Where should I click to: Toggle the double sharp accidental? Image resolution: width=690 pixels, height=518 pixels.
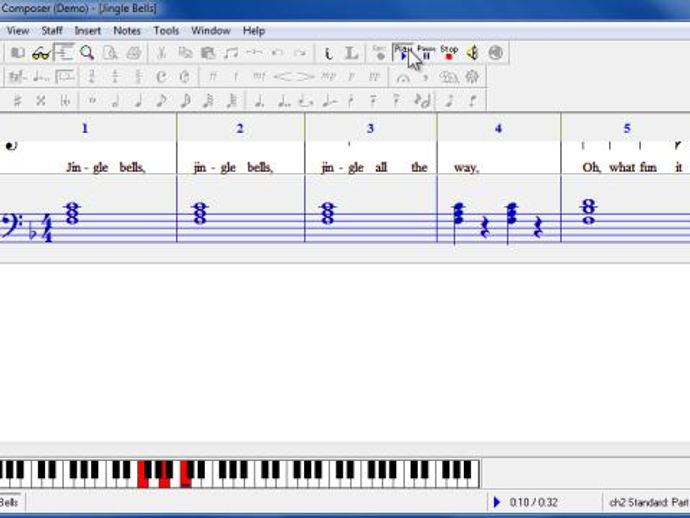[41, 101]
